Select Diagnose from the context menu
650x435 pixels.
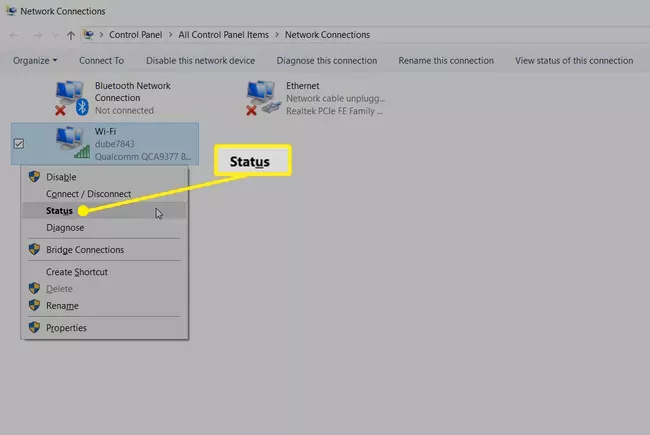[x=104, y=228]
